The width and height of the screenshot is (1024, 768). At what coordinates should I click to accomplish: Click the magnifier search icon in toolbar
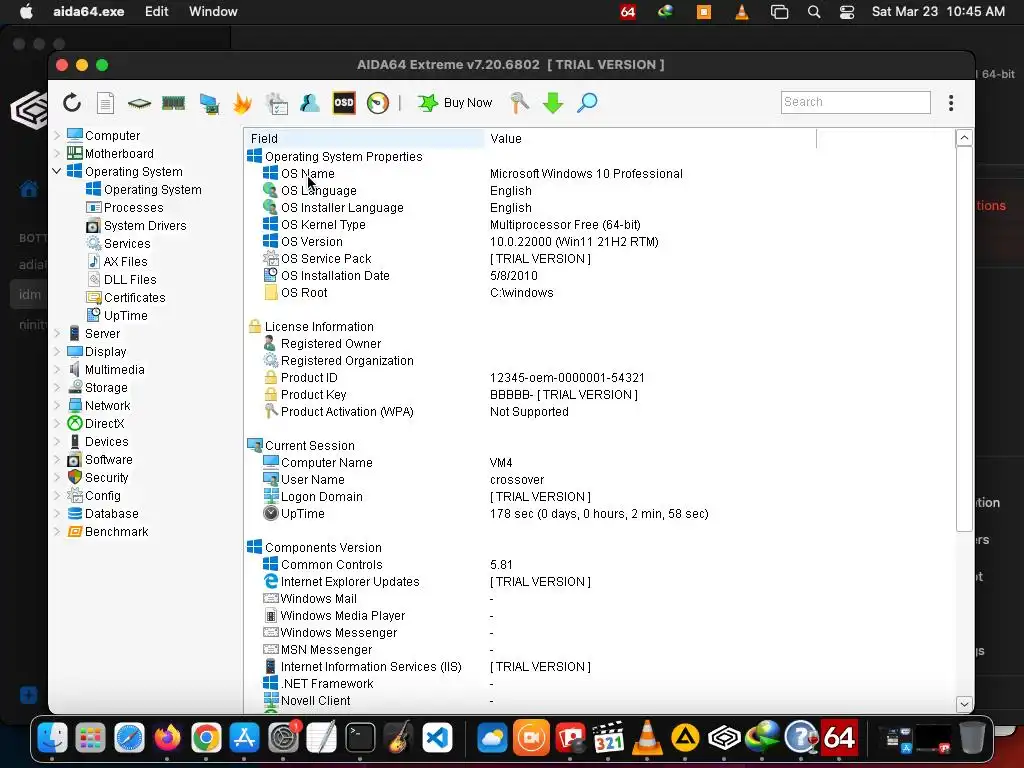click(x=587, y=103)
